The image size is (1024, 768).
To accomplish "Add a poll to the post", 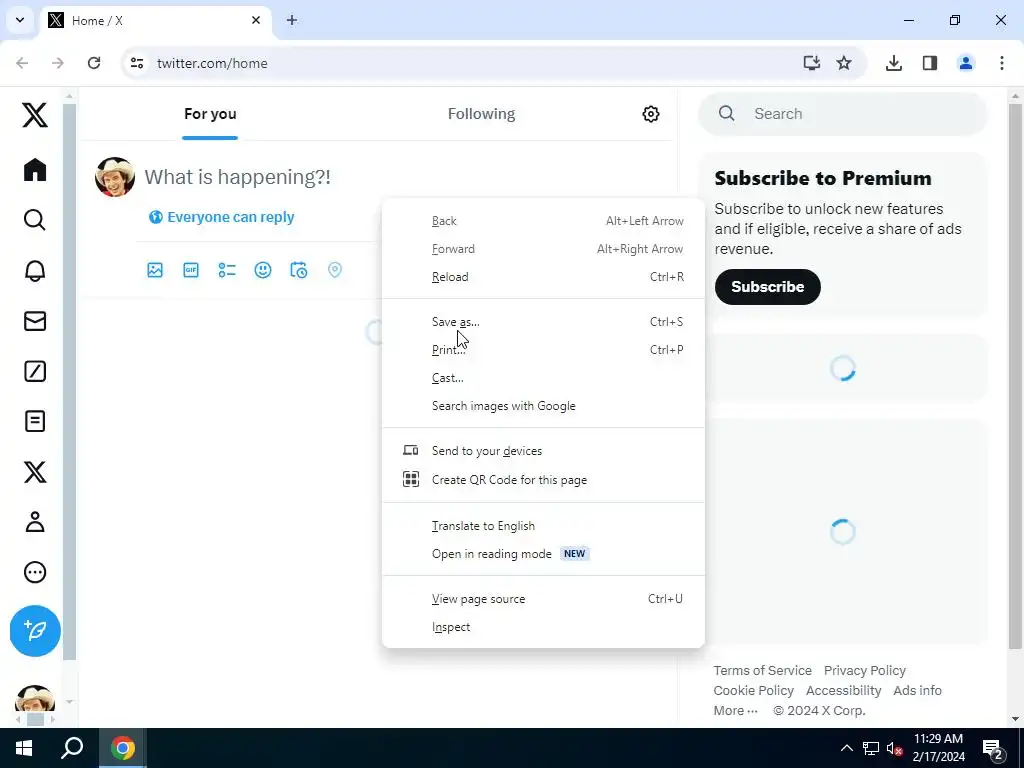I will (x=227, y=270).
